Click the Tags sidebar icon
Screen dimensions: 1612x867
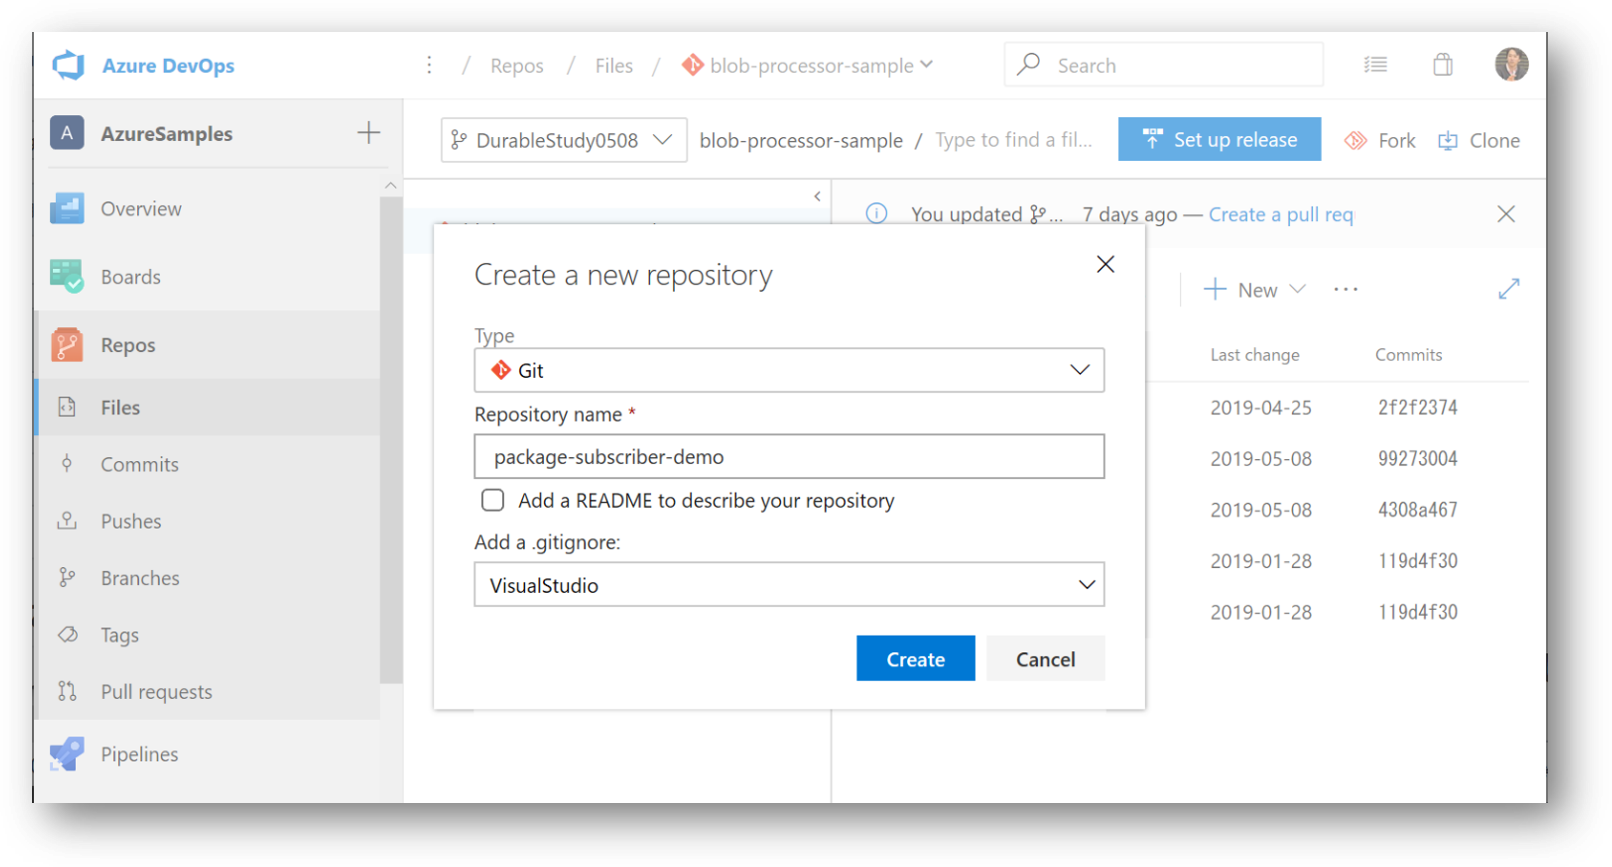tap(67, 635)
